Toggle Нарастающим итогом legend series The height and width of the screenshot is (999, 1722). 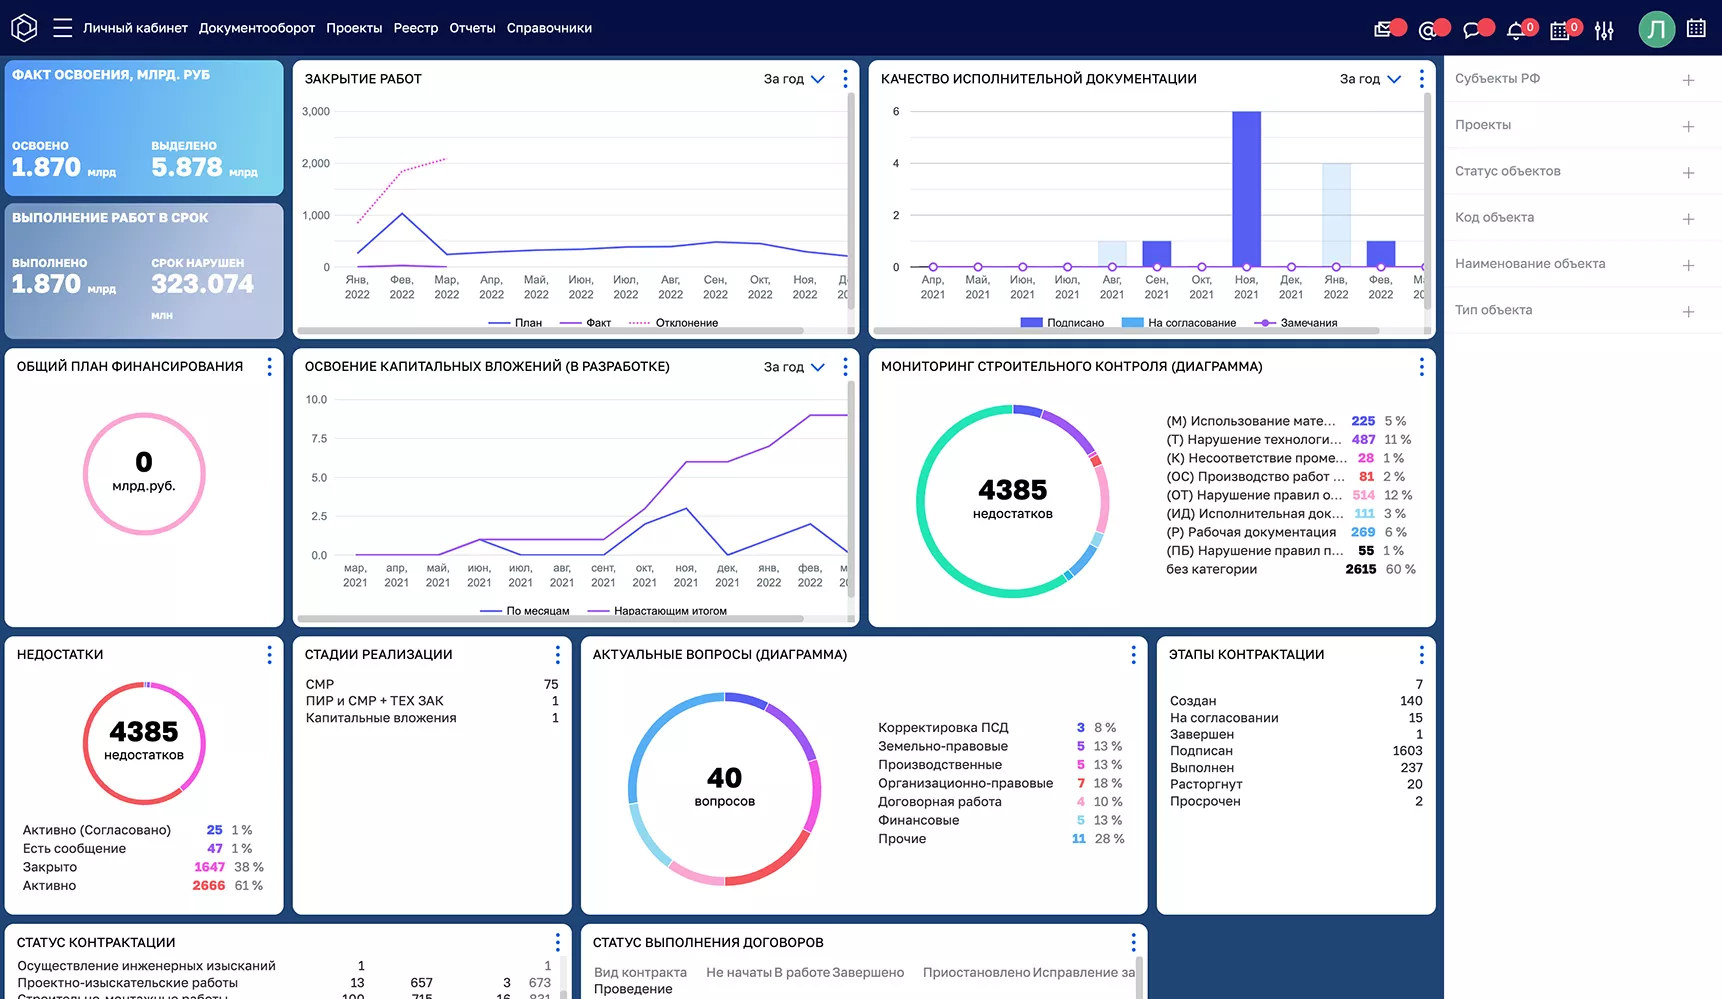(658, 611)
